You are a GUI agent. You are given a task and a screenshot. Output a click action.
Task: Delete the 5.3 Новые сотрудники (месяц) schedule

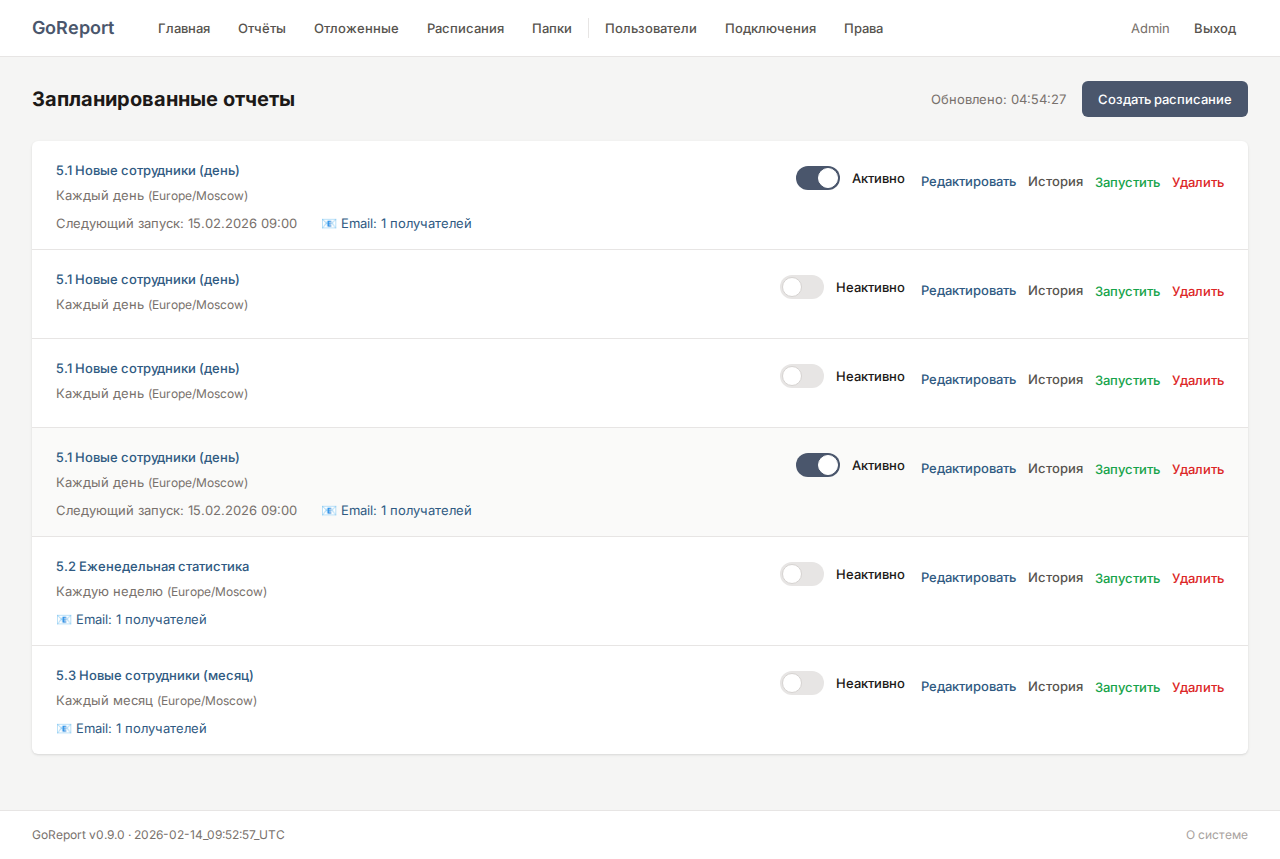pos(1197,688)
